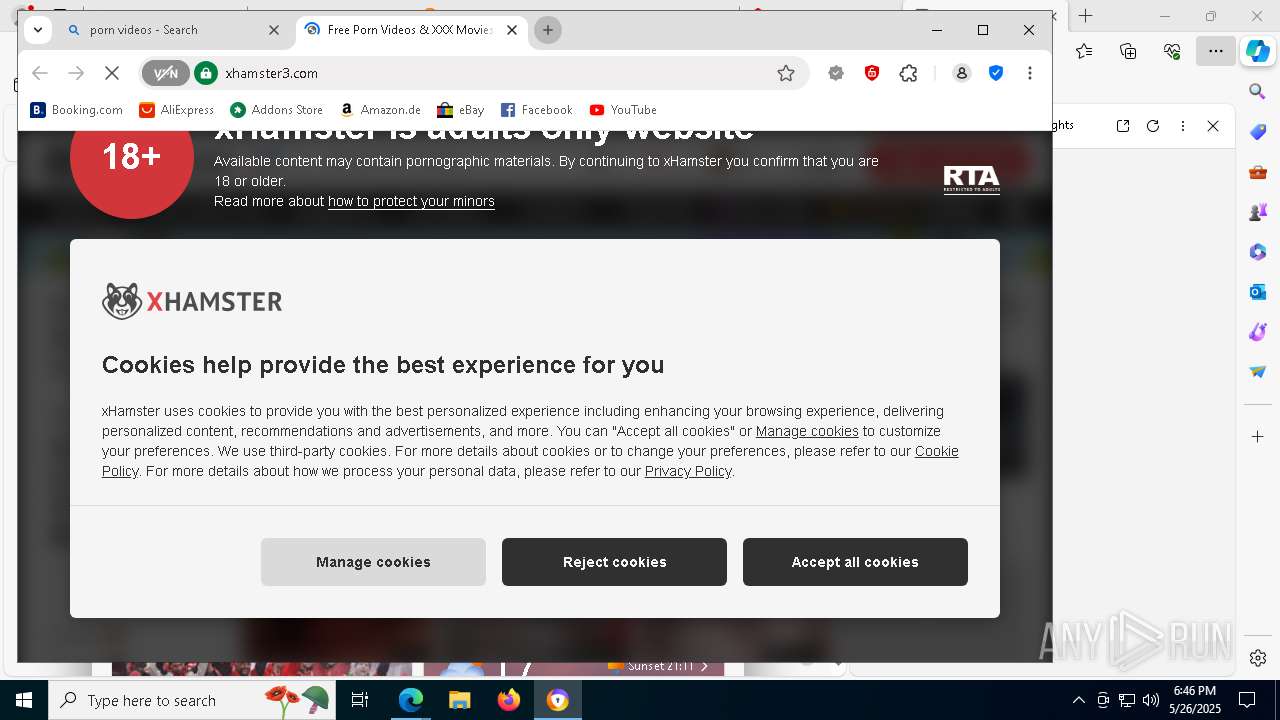This screenshot has width=1280, height=720.
Task: Click the Reject cookies button
Action: tap(614, 562)
